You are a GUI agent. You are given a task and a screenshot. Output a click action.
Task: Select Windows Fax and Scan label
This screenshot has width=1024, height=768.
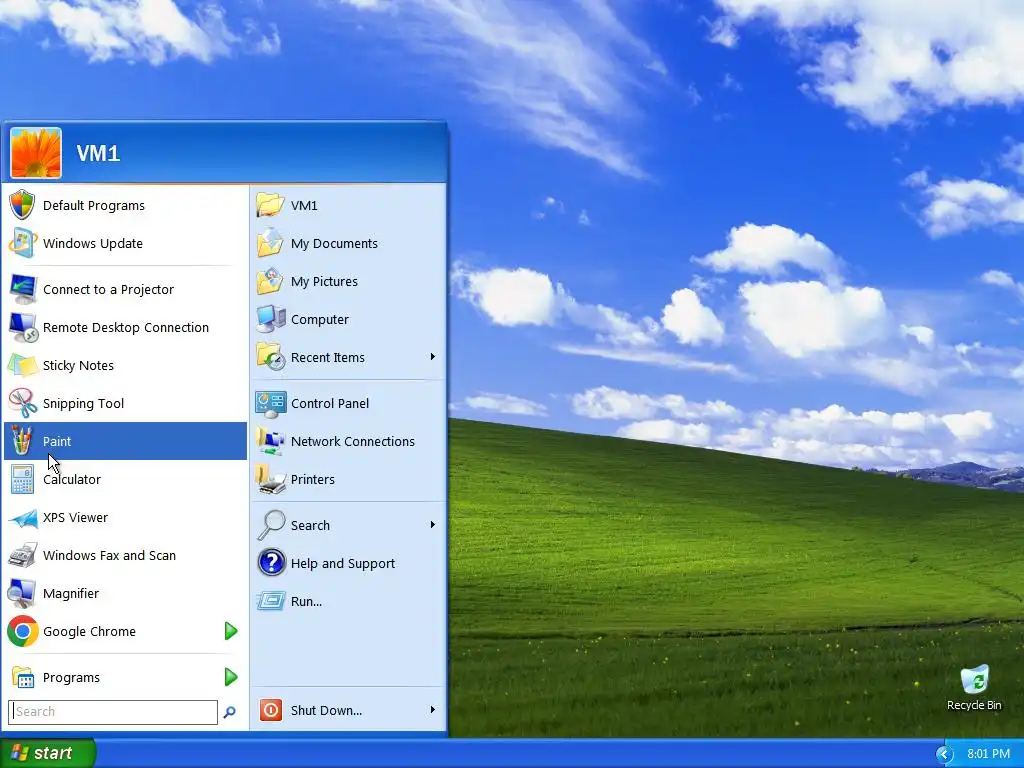tap(109, 555)
